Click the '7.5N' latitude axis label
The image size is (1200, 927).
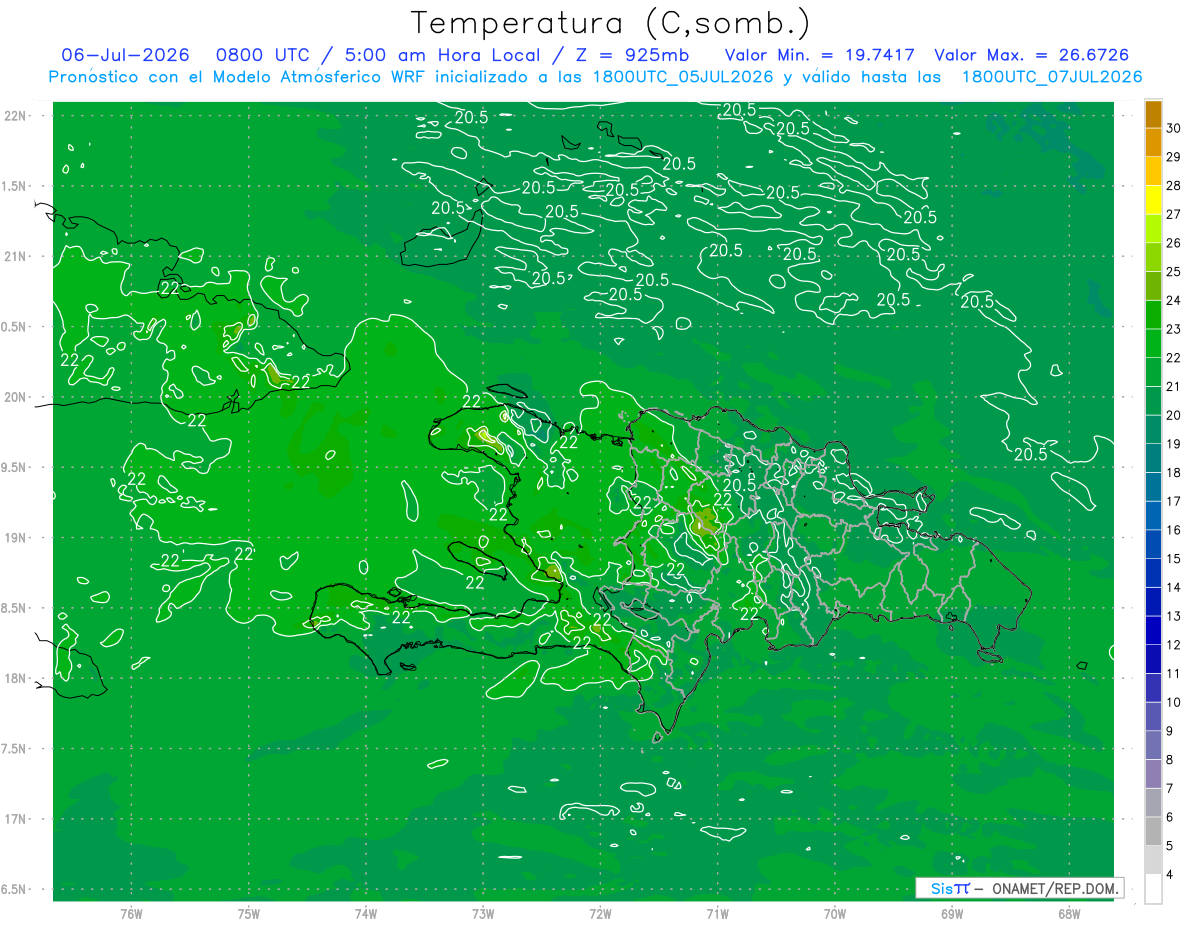(15, 749)
